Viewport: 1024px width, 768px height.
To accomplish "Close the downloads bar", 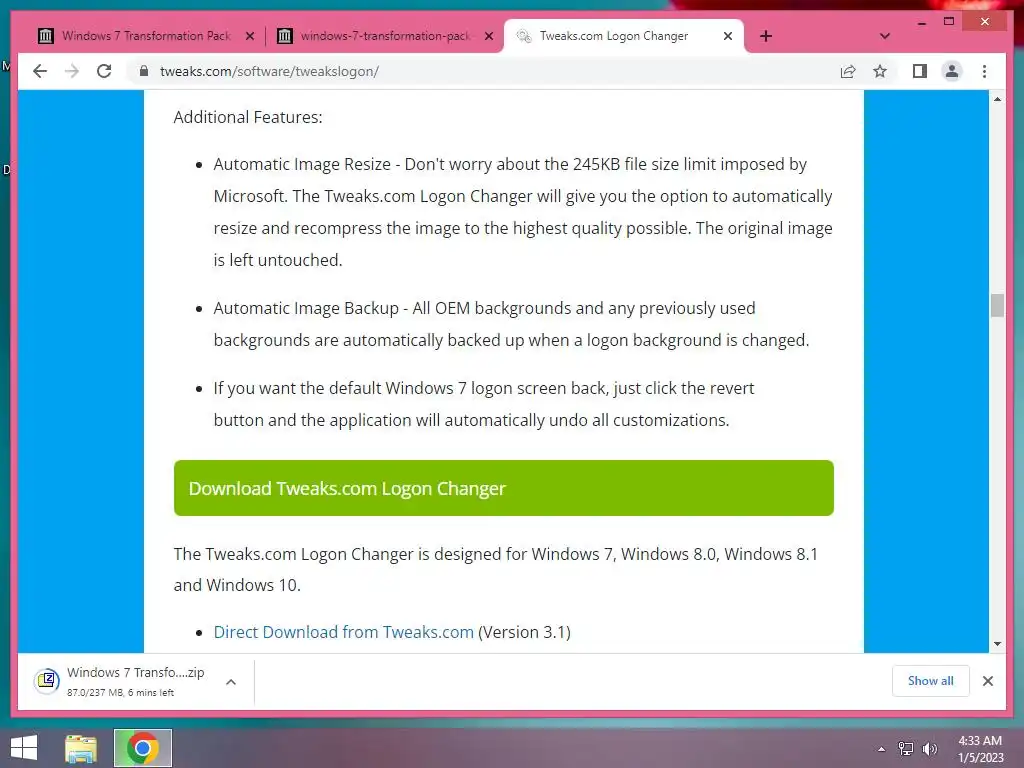I will coord(987,681).
